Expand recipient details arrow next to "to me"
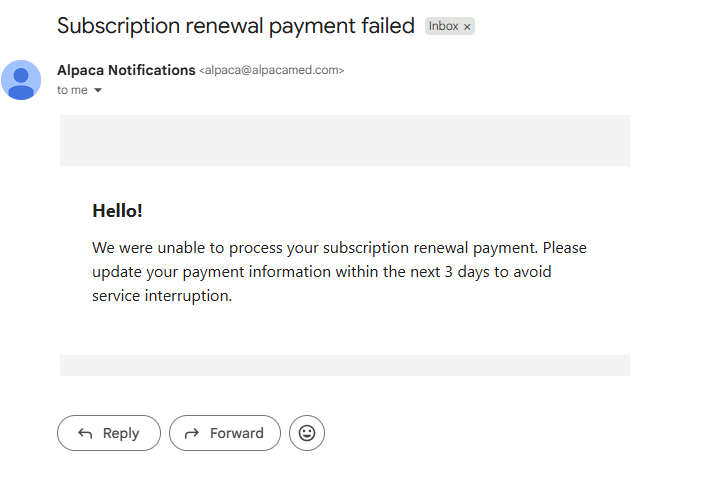Image resolution: width=726 pixels, height=498 pixels. [98, 91]
